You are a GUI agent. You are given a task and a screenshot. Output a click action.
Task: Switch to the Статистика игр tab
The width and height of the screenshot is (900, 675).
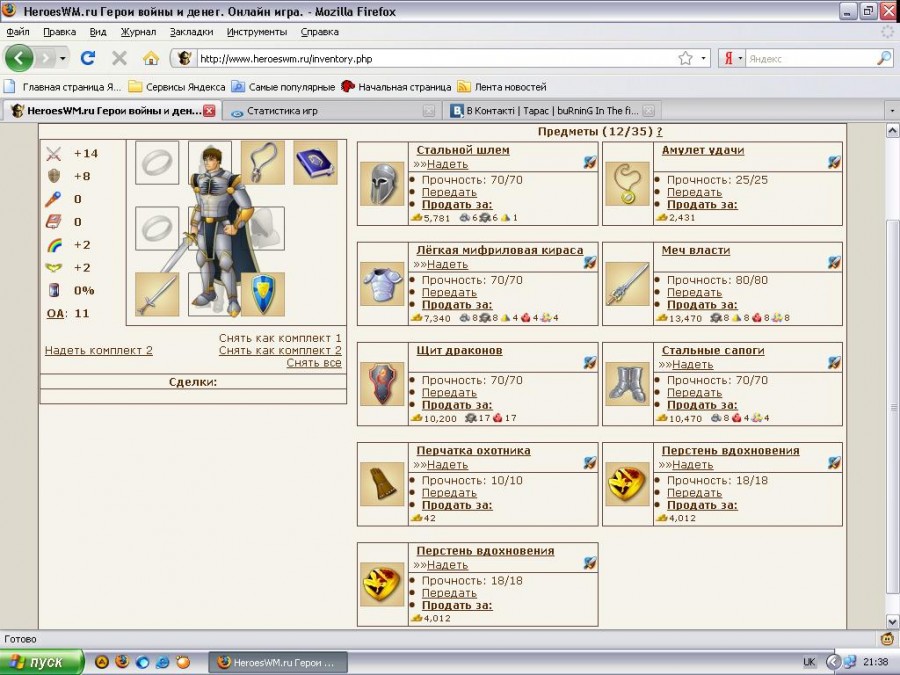pyautogui.click(x=331, y=111)
